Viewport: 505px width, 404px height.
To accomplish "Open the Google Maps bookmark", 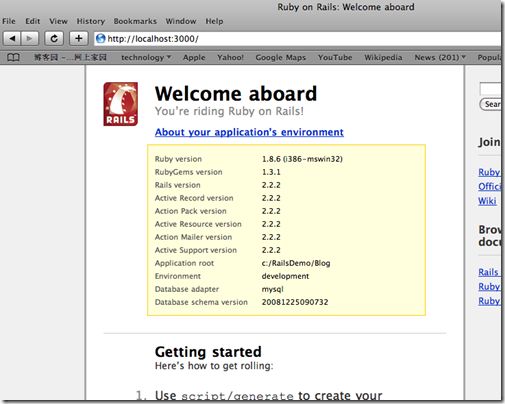I will [281, 57].
